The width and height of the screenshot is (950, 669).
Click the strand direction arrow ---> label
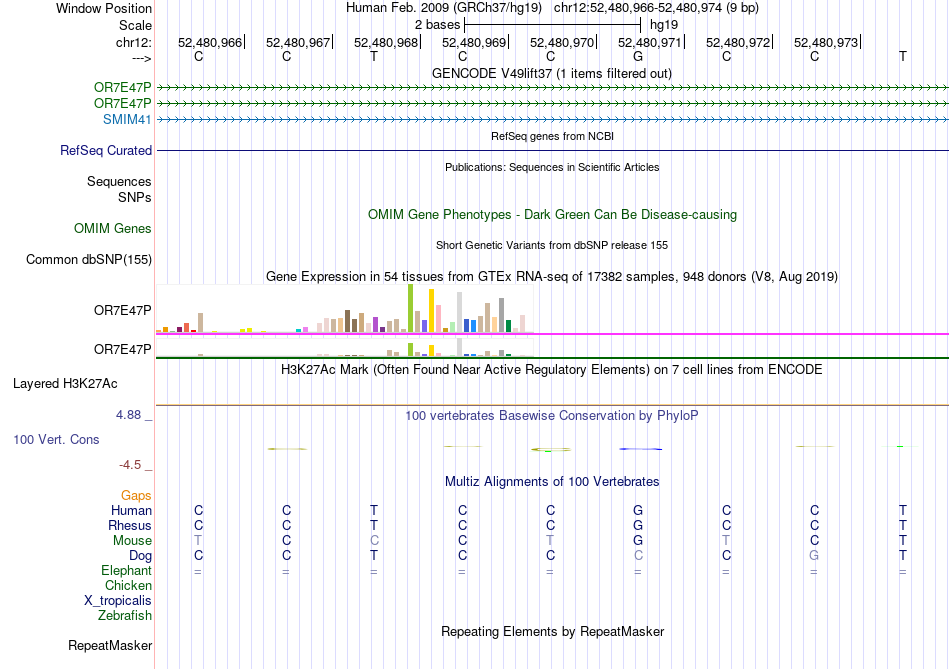pyautogui.click(x=142, y=59)
